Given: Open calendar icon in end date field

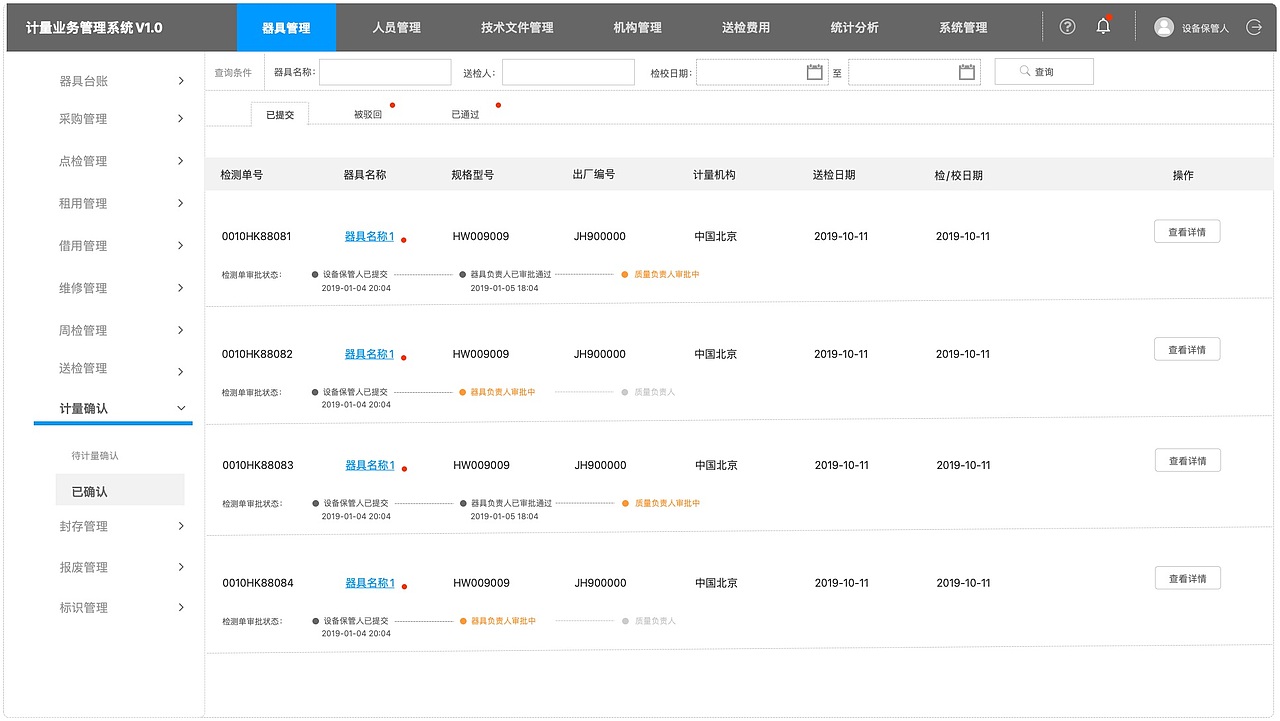Looking at the screenshot, I should pos(967,72).
